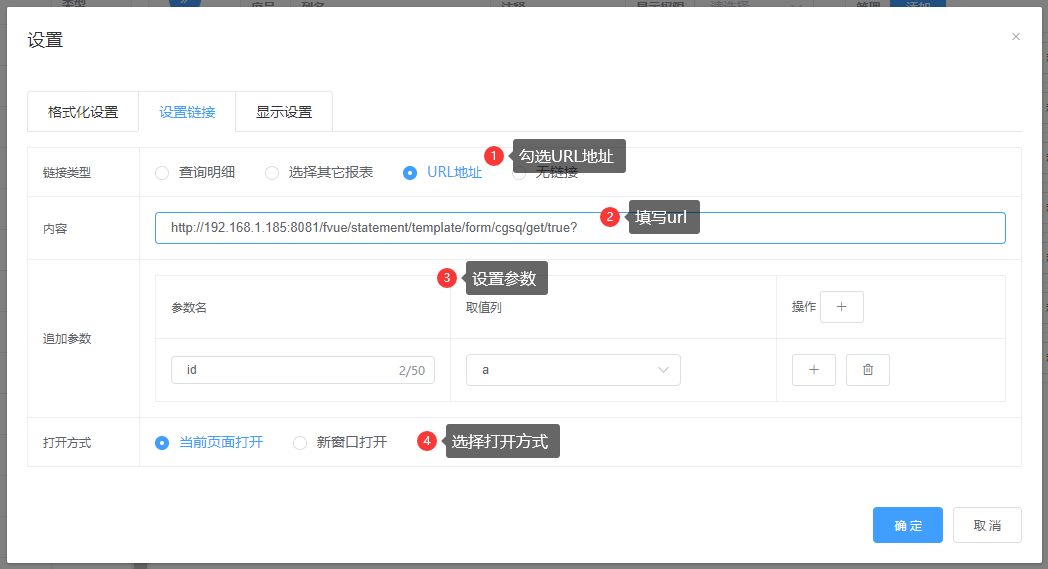Image resolution: width=1048 pixels, height=569 pixels.
Task: Insert a row with the plus icon in the id row
Action: click(813, 370)
